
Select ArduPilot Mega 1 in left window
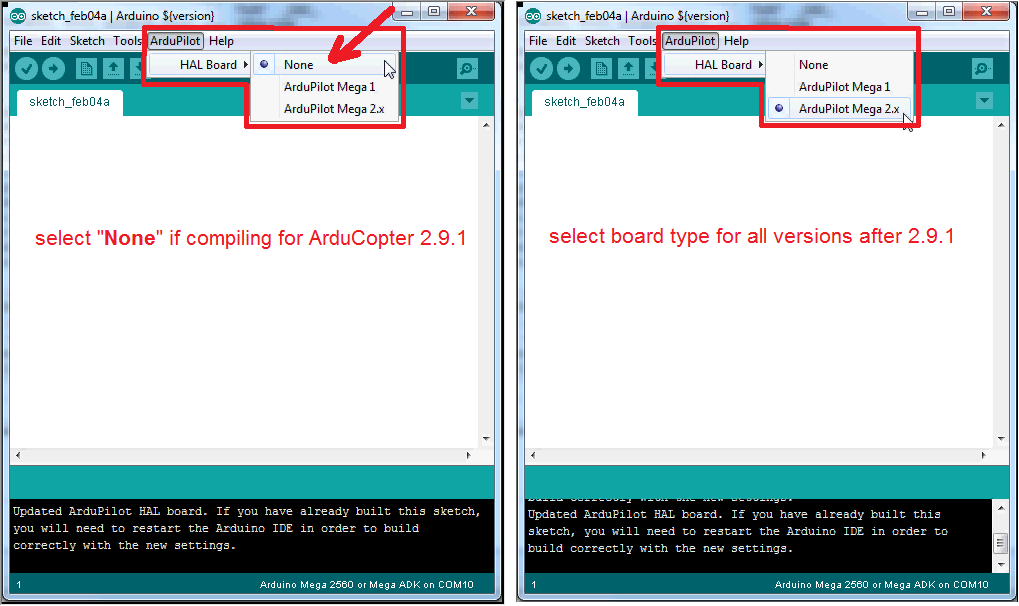coord(329,87)
